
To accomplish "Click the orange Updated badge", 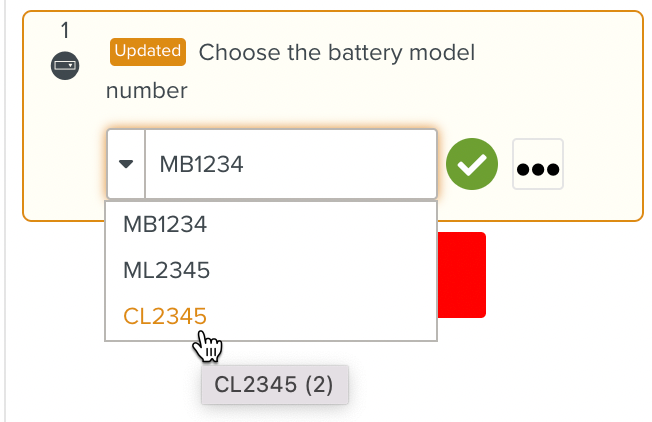I will (148, 51).
